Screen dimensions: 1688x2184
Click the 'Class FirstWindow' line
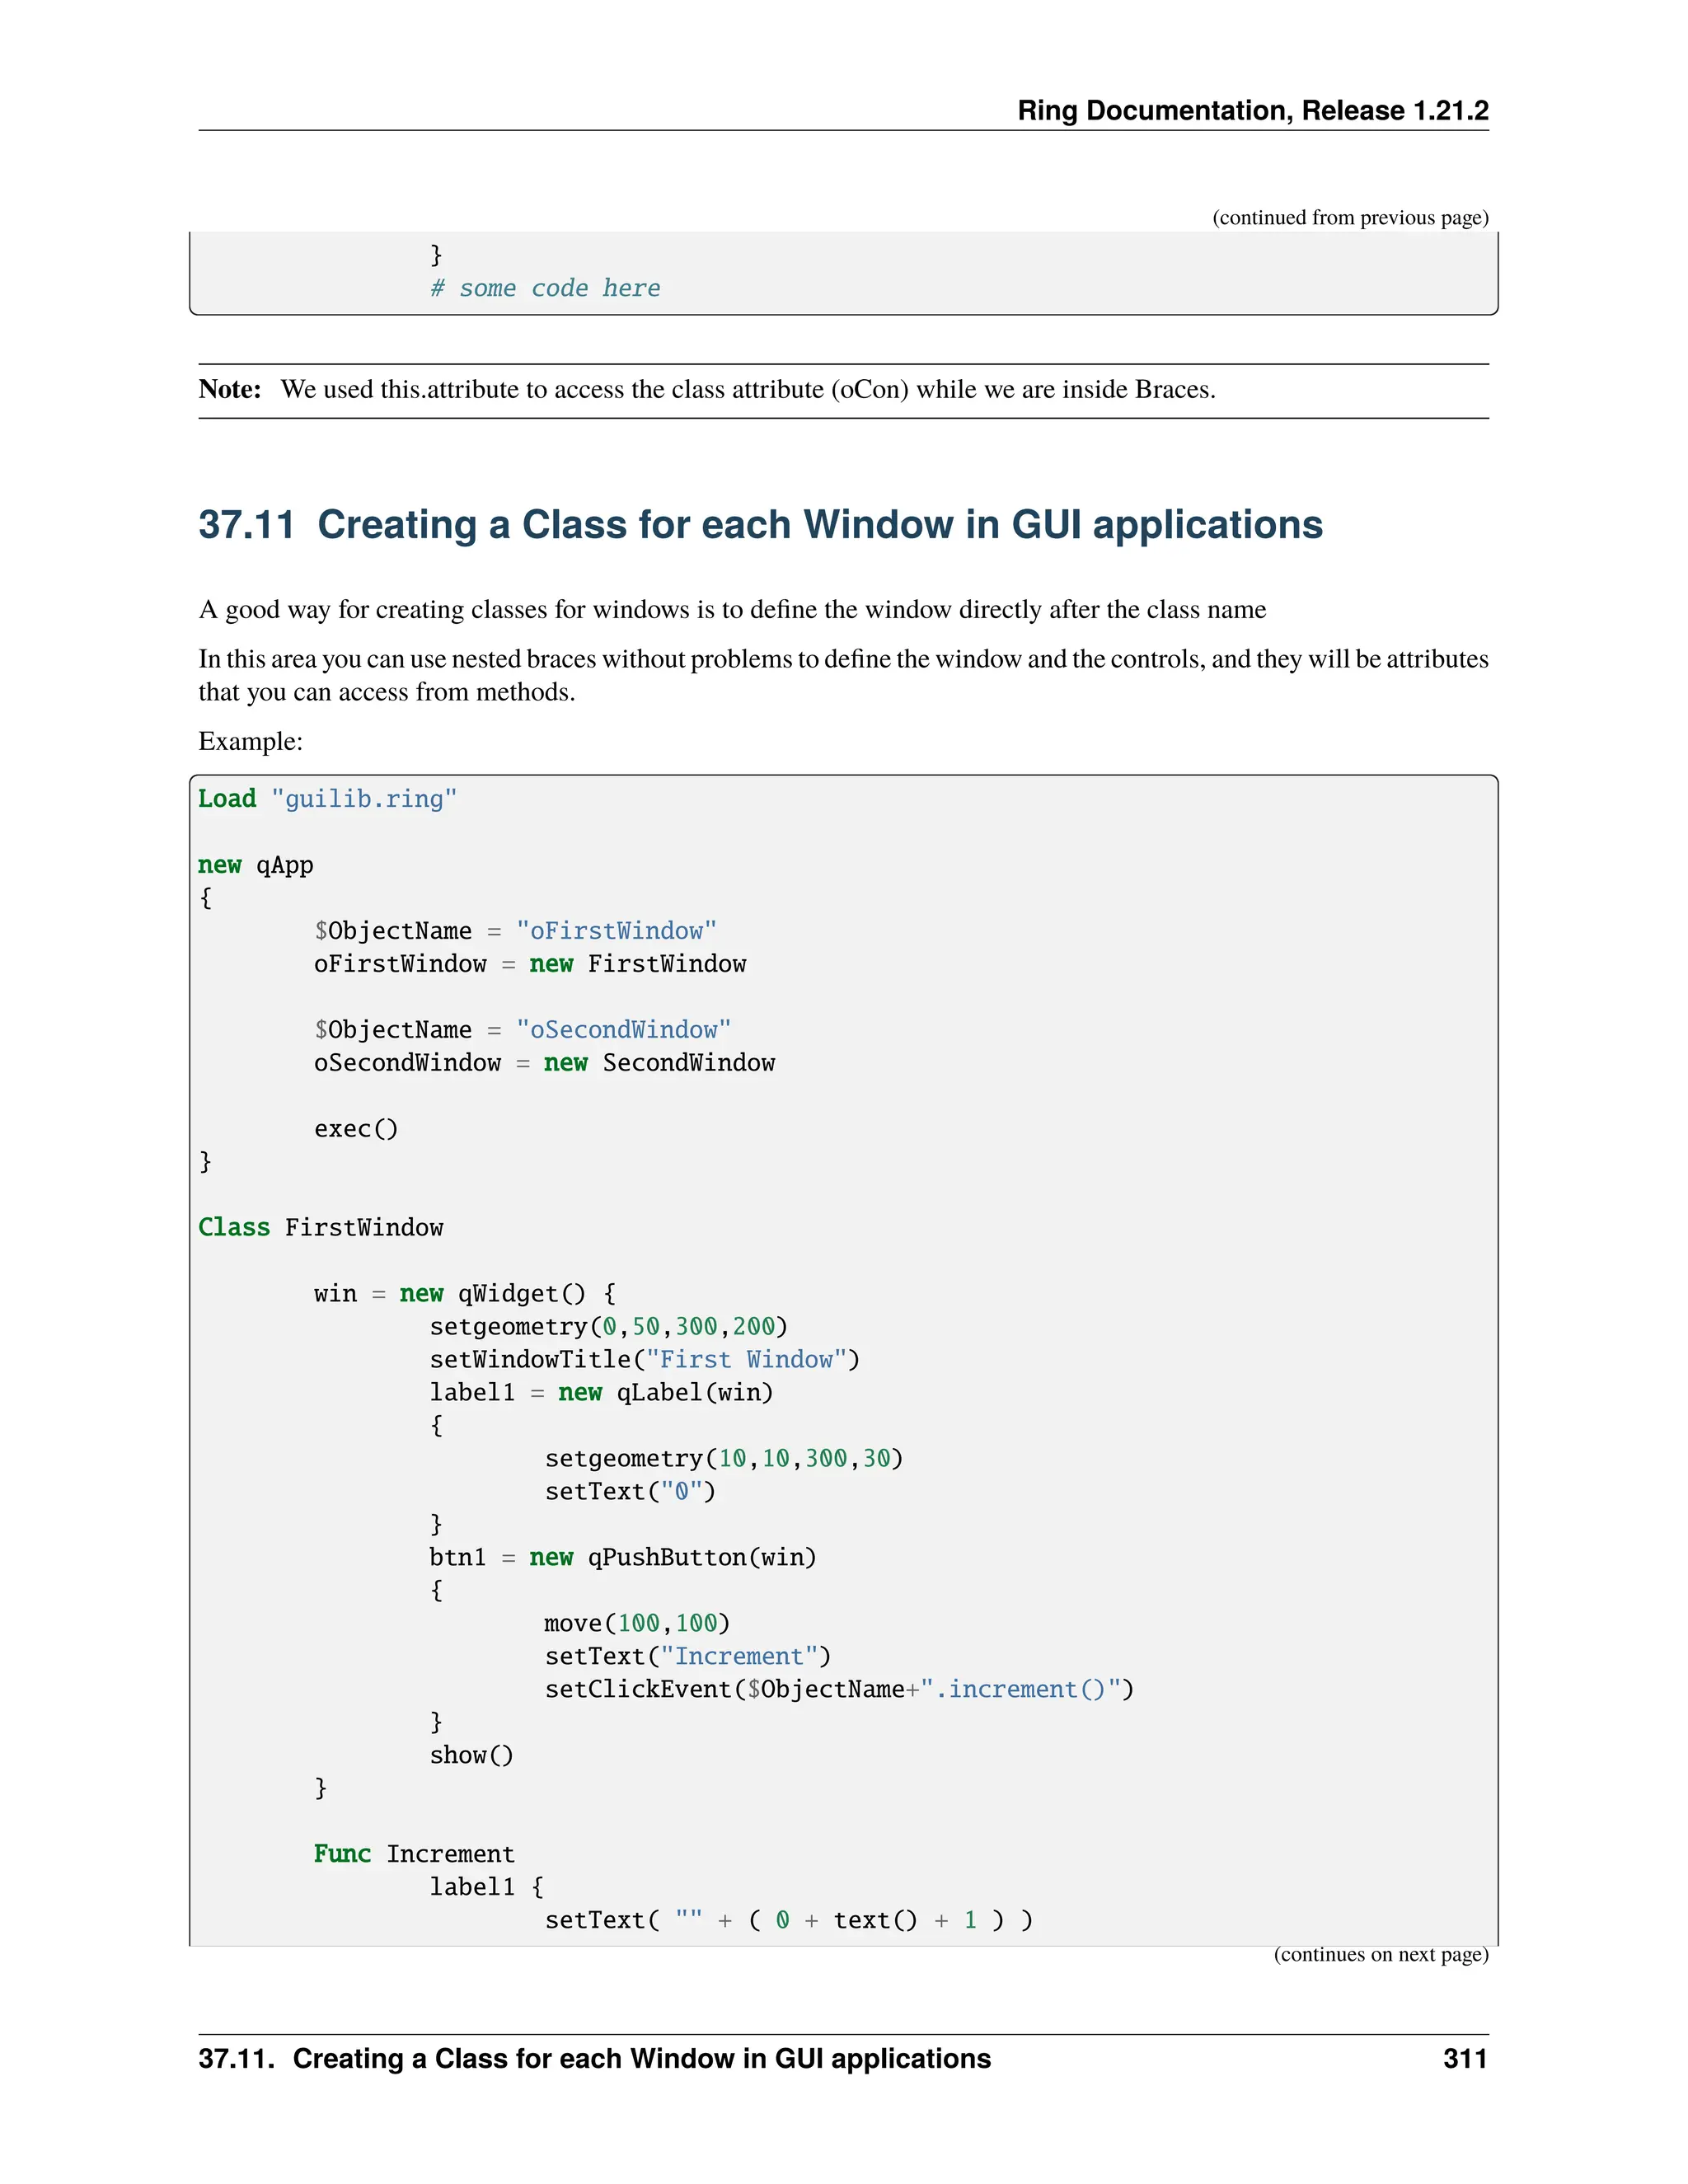320,1227
